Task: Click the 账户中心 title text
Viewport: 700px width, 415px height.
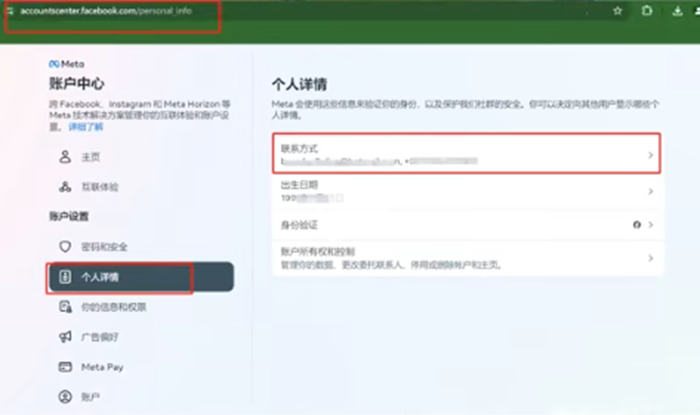Action: tap(76, 83)
